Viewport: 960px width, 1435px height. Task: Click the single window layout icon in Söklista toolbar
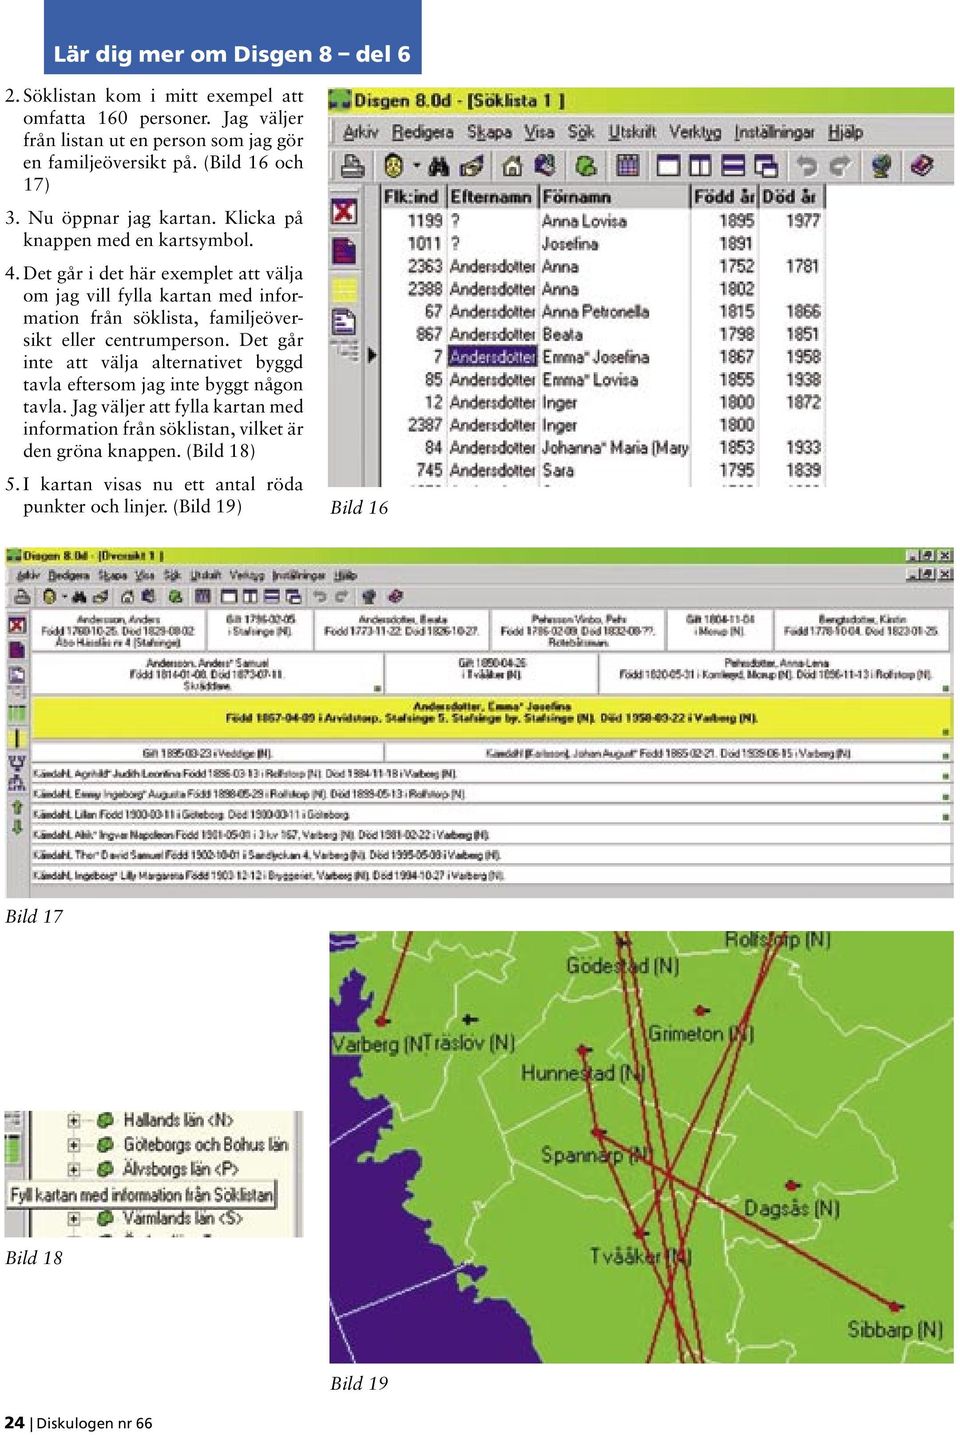point(668,166)
